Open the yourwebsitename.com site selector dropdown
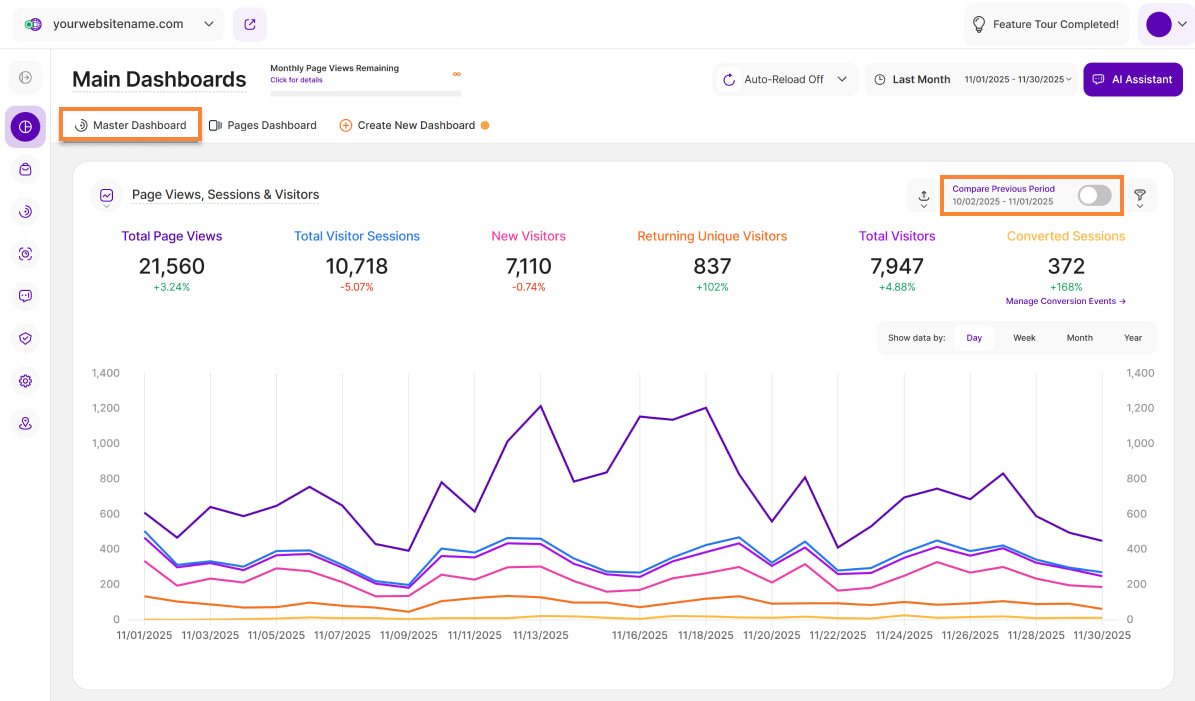The height and width of the screenshot is (701, 1195). point(119,24)
